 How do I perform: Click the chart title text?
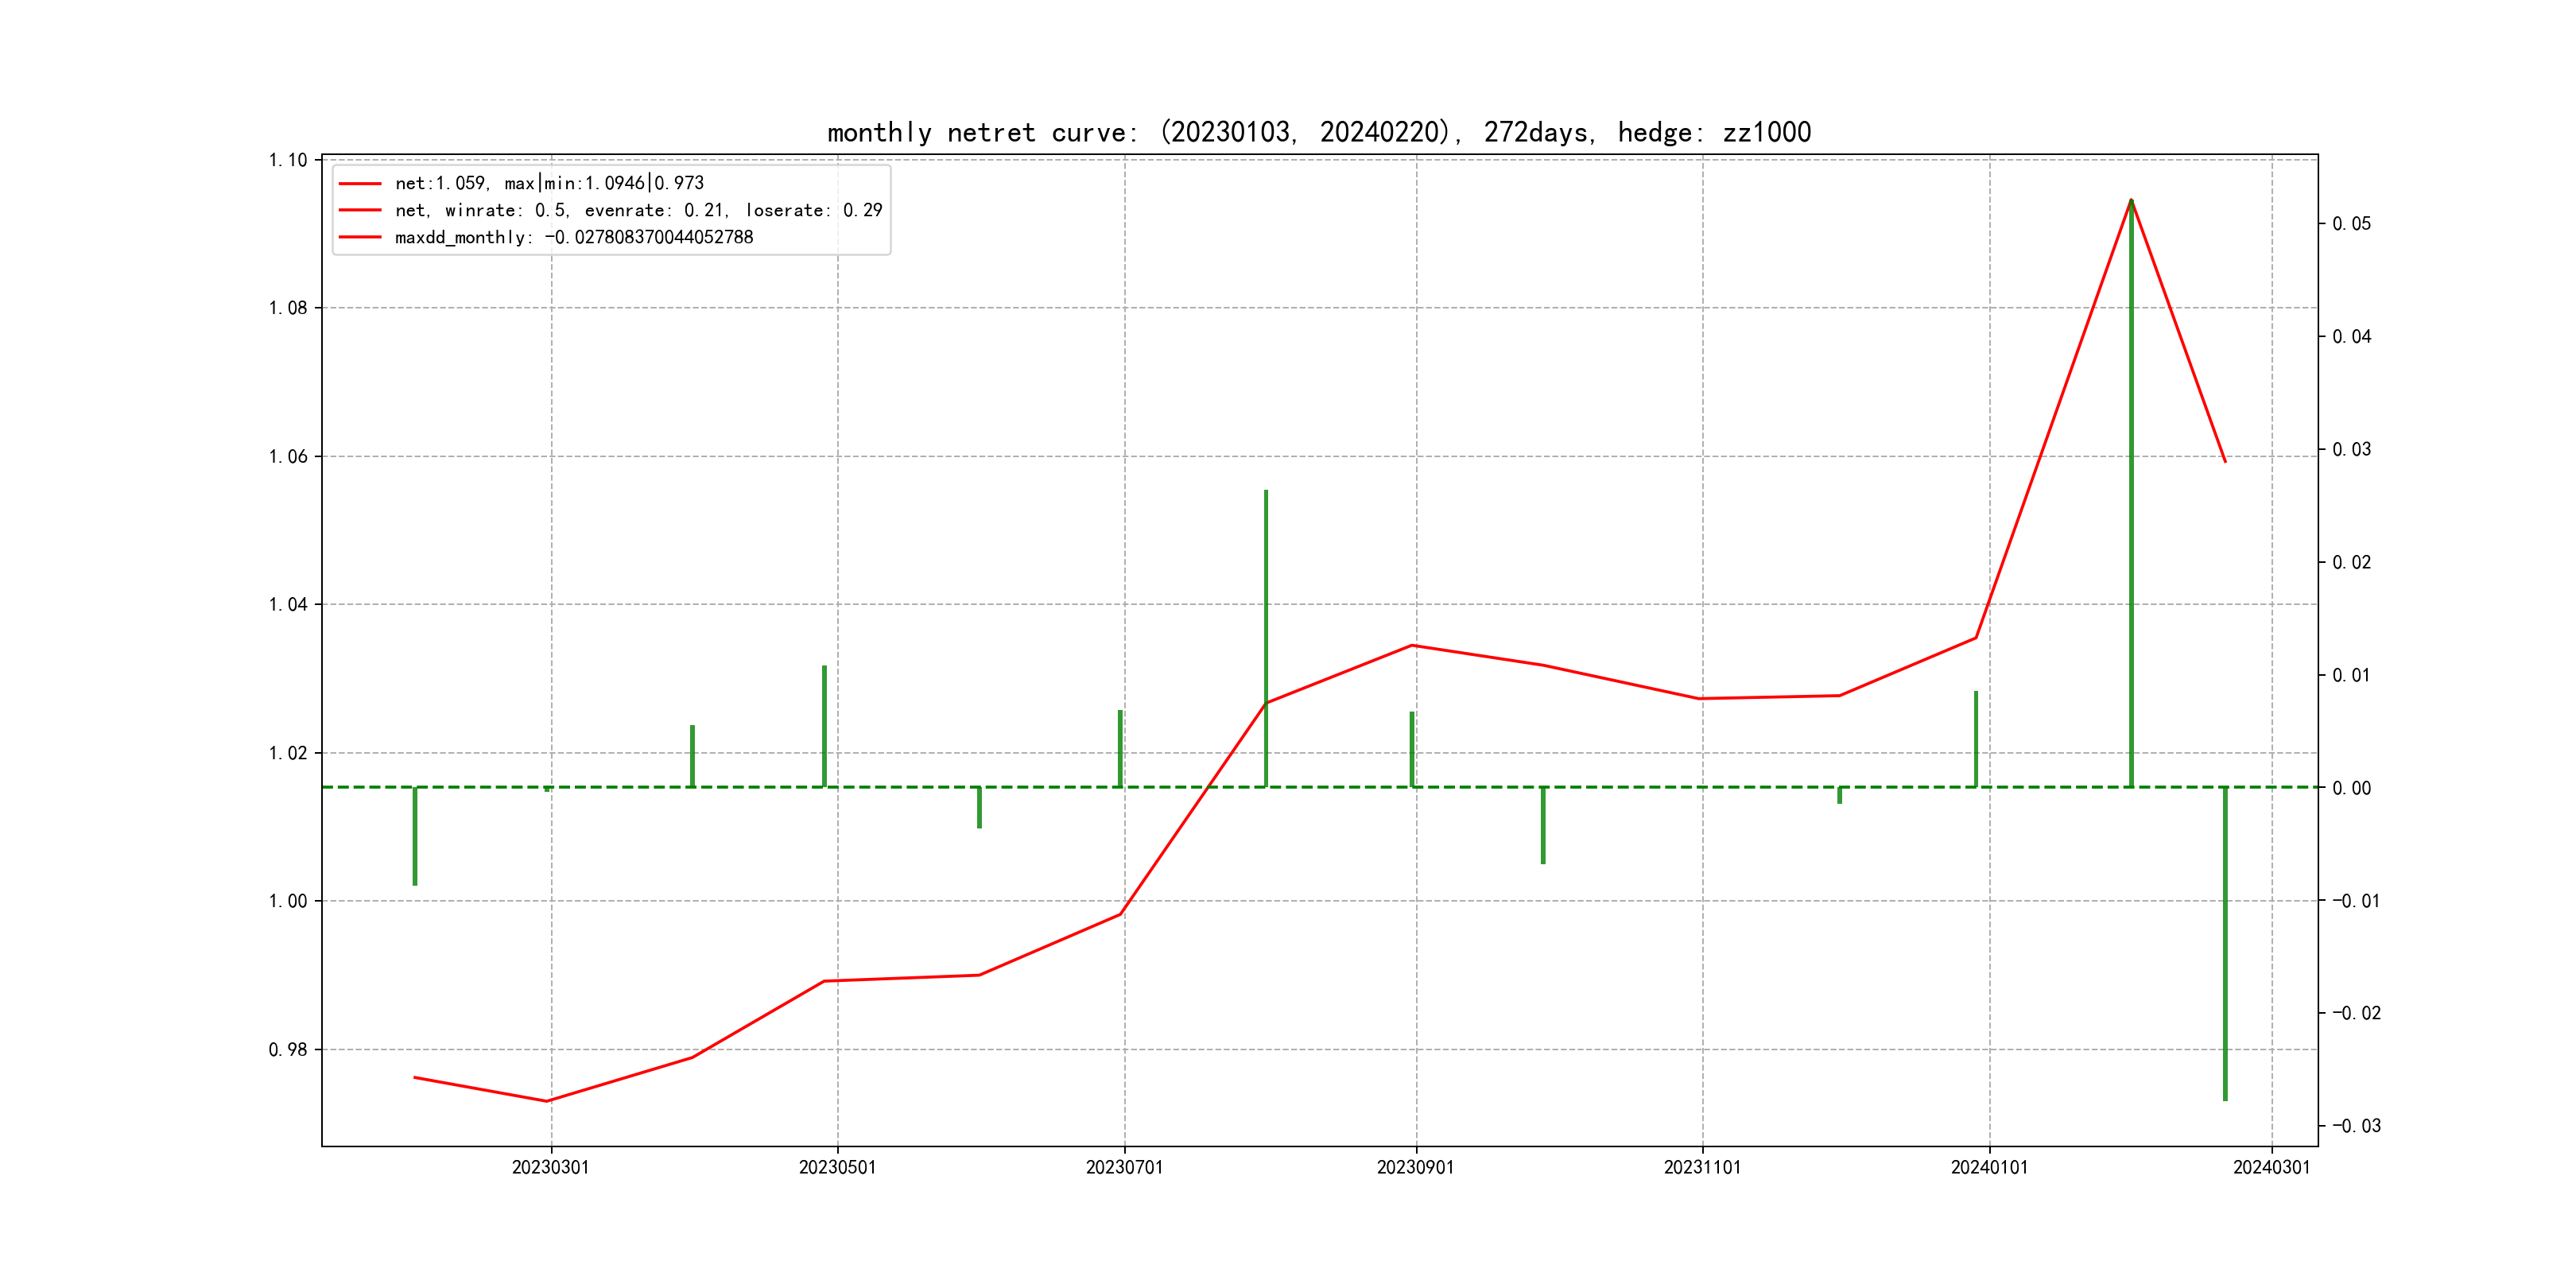[x=1319, y=132]
